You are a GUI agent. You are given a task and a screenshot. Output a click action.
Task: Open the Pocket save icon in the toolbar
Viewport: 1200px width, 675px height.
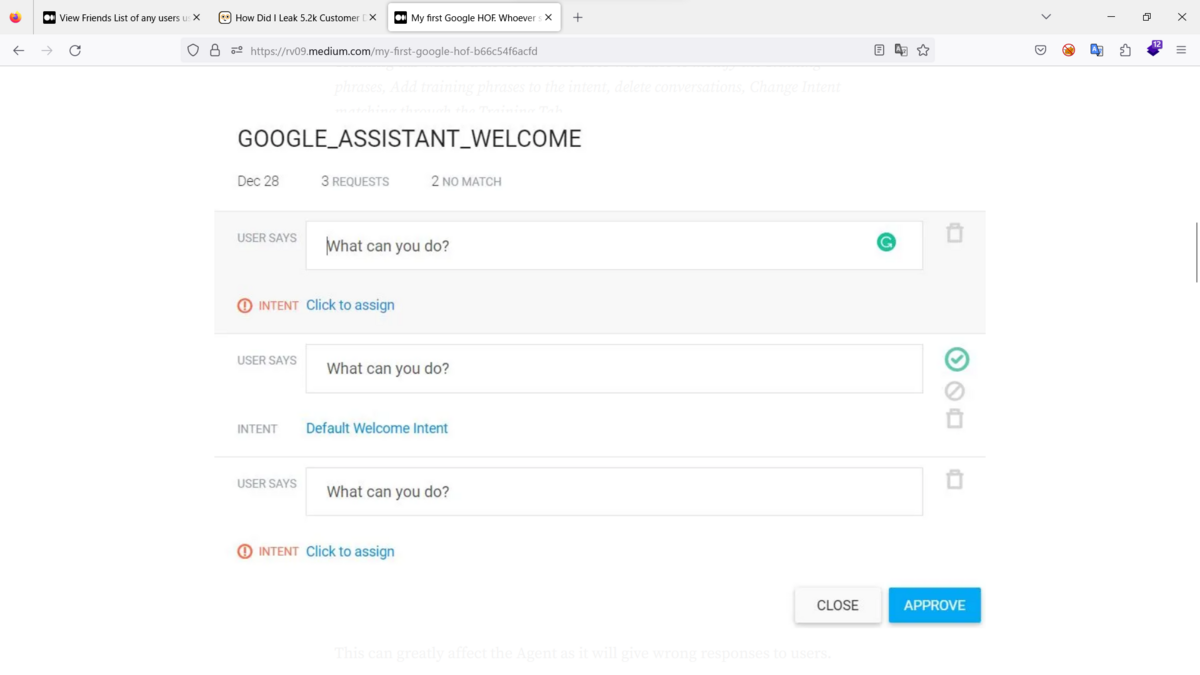pyautogui.click(x=1041, y=50)
